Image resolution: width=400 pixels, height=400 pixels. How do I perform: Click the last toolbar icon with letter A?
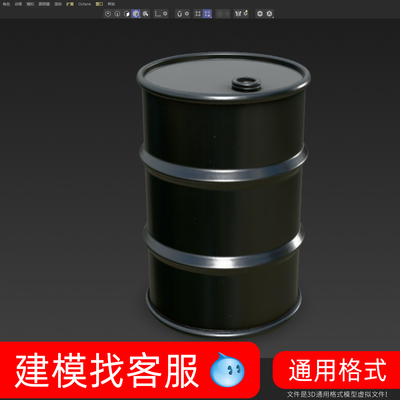click(x=269, y=14)
